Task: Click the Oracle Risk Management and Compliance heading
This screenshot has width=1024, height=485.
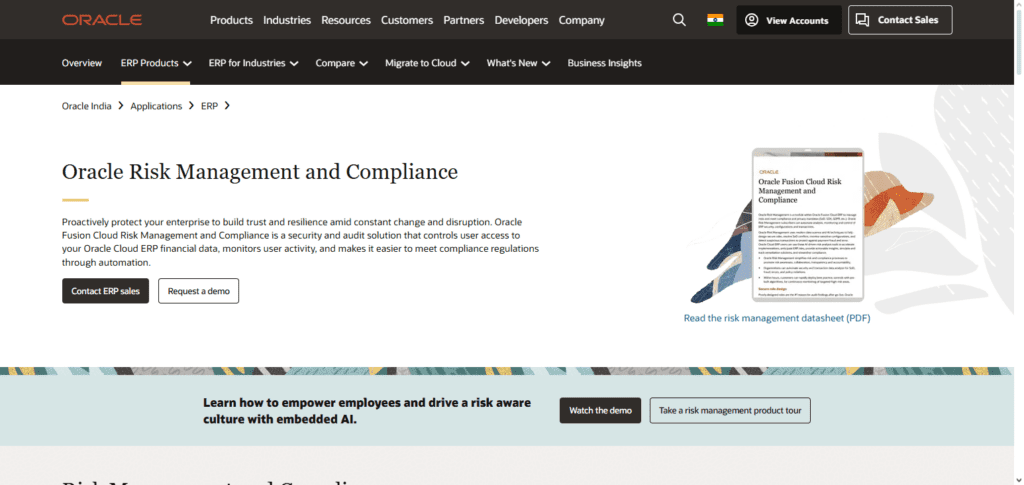Action: coord(260,172)
